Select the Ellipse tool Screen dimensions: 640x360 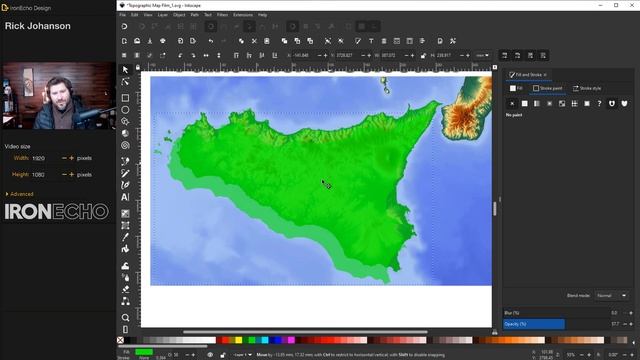[125, 110]
